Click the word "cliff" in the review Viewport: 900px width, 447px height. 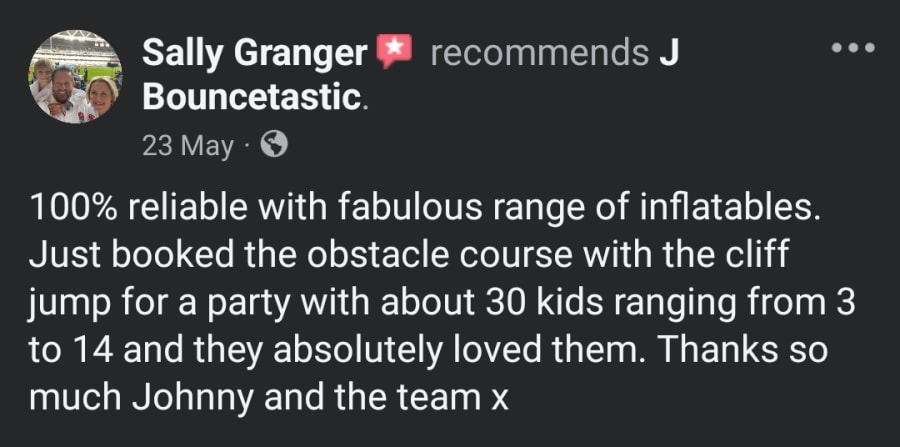757,256
